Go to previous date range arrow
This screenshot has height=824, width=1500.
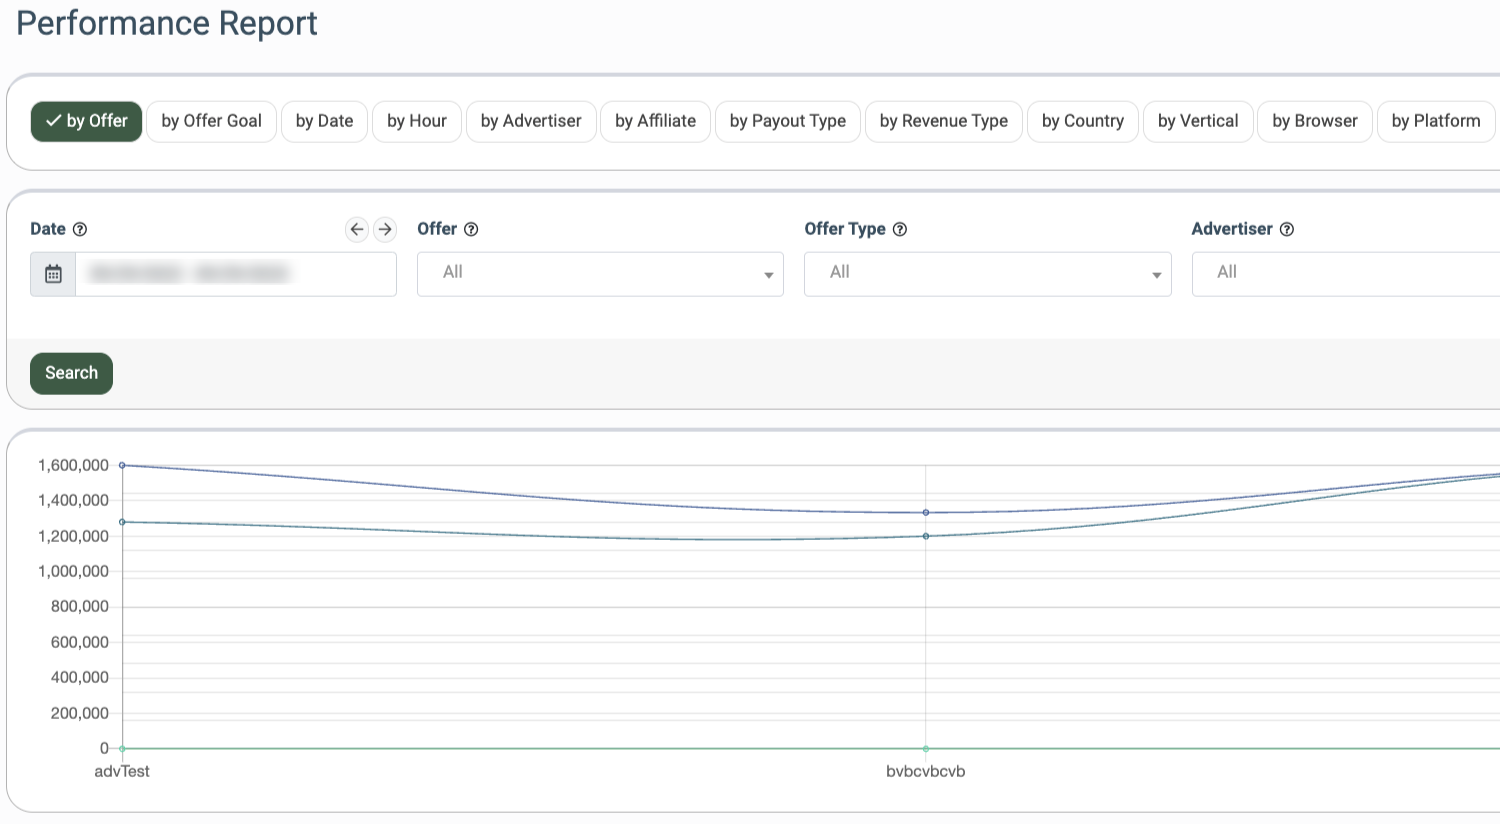(357, 229)
